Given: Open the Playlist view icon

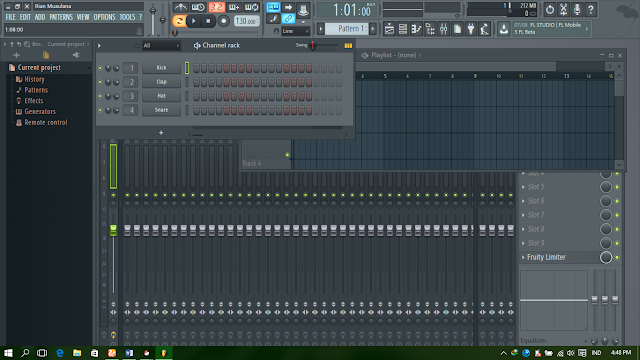Looking at the screenshot, I should pyautogui.click(x=389, y=29).
